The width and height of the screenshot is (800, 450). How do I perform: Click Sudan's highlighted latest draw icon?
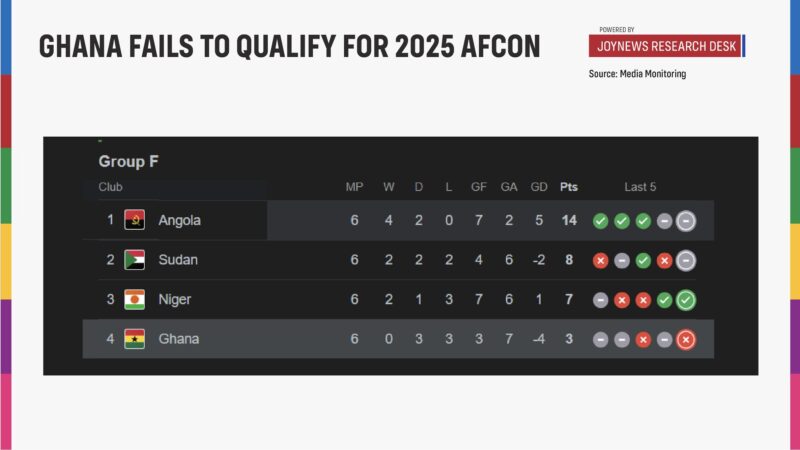pyautogui.click(x=686, y=261)
